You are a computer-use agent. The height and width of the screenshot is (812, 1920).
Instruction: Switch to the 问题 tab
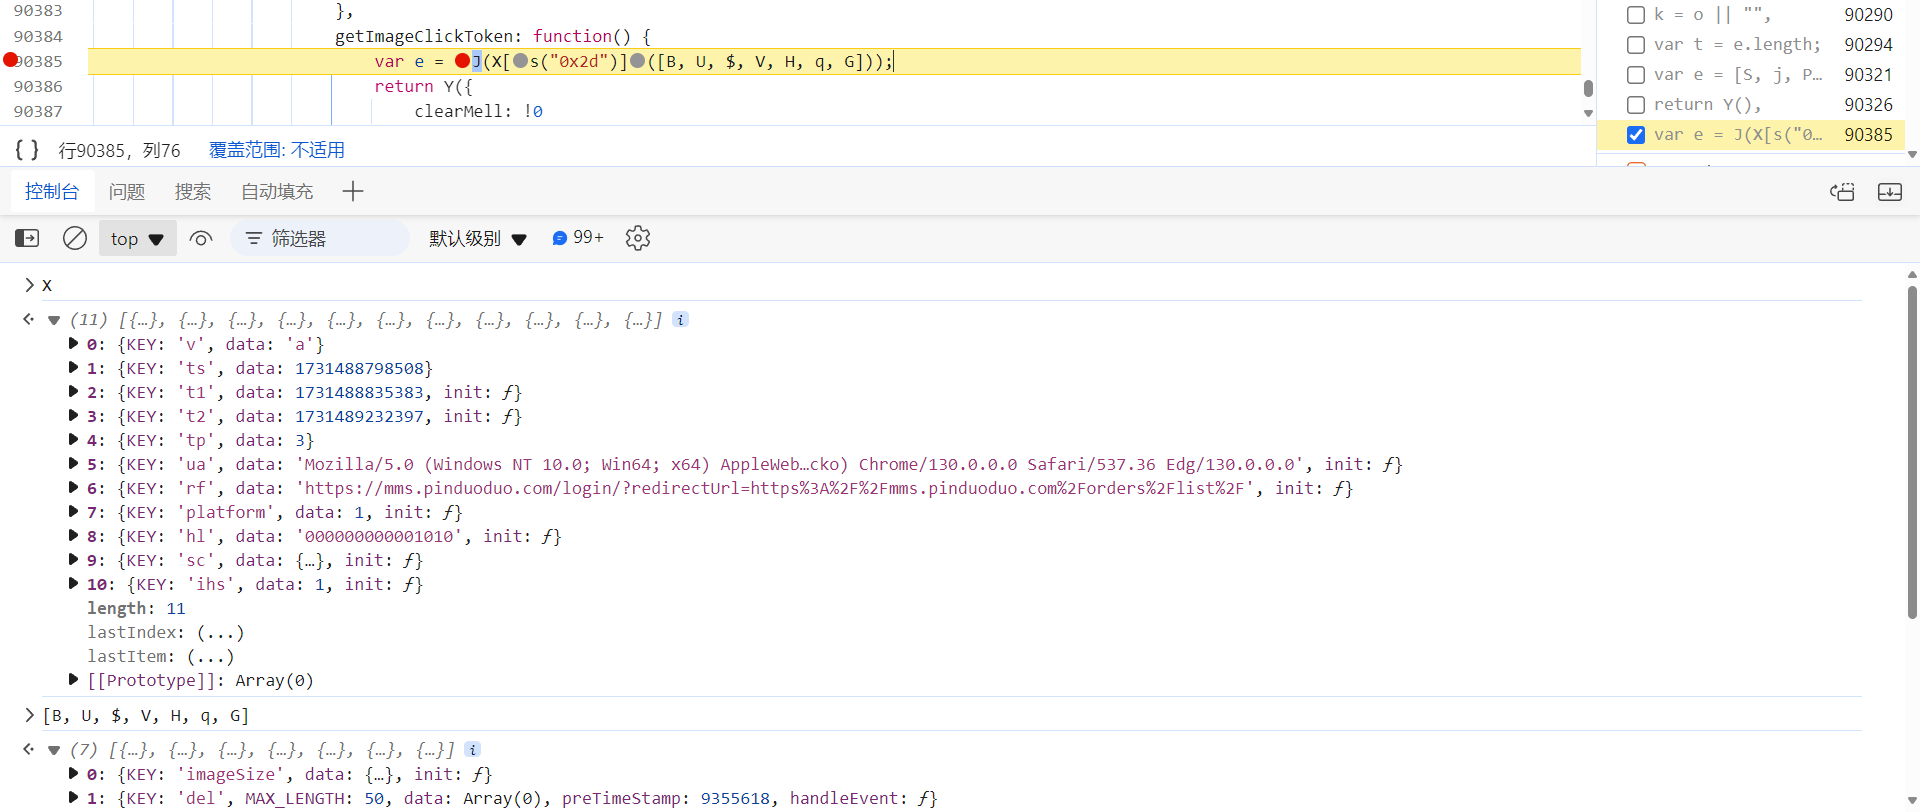pos(127,191)
